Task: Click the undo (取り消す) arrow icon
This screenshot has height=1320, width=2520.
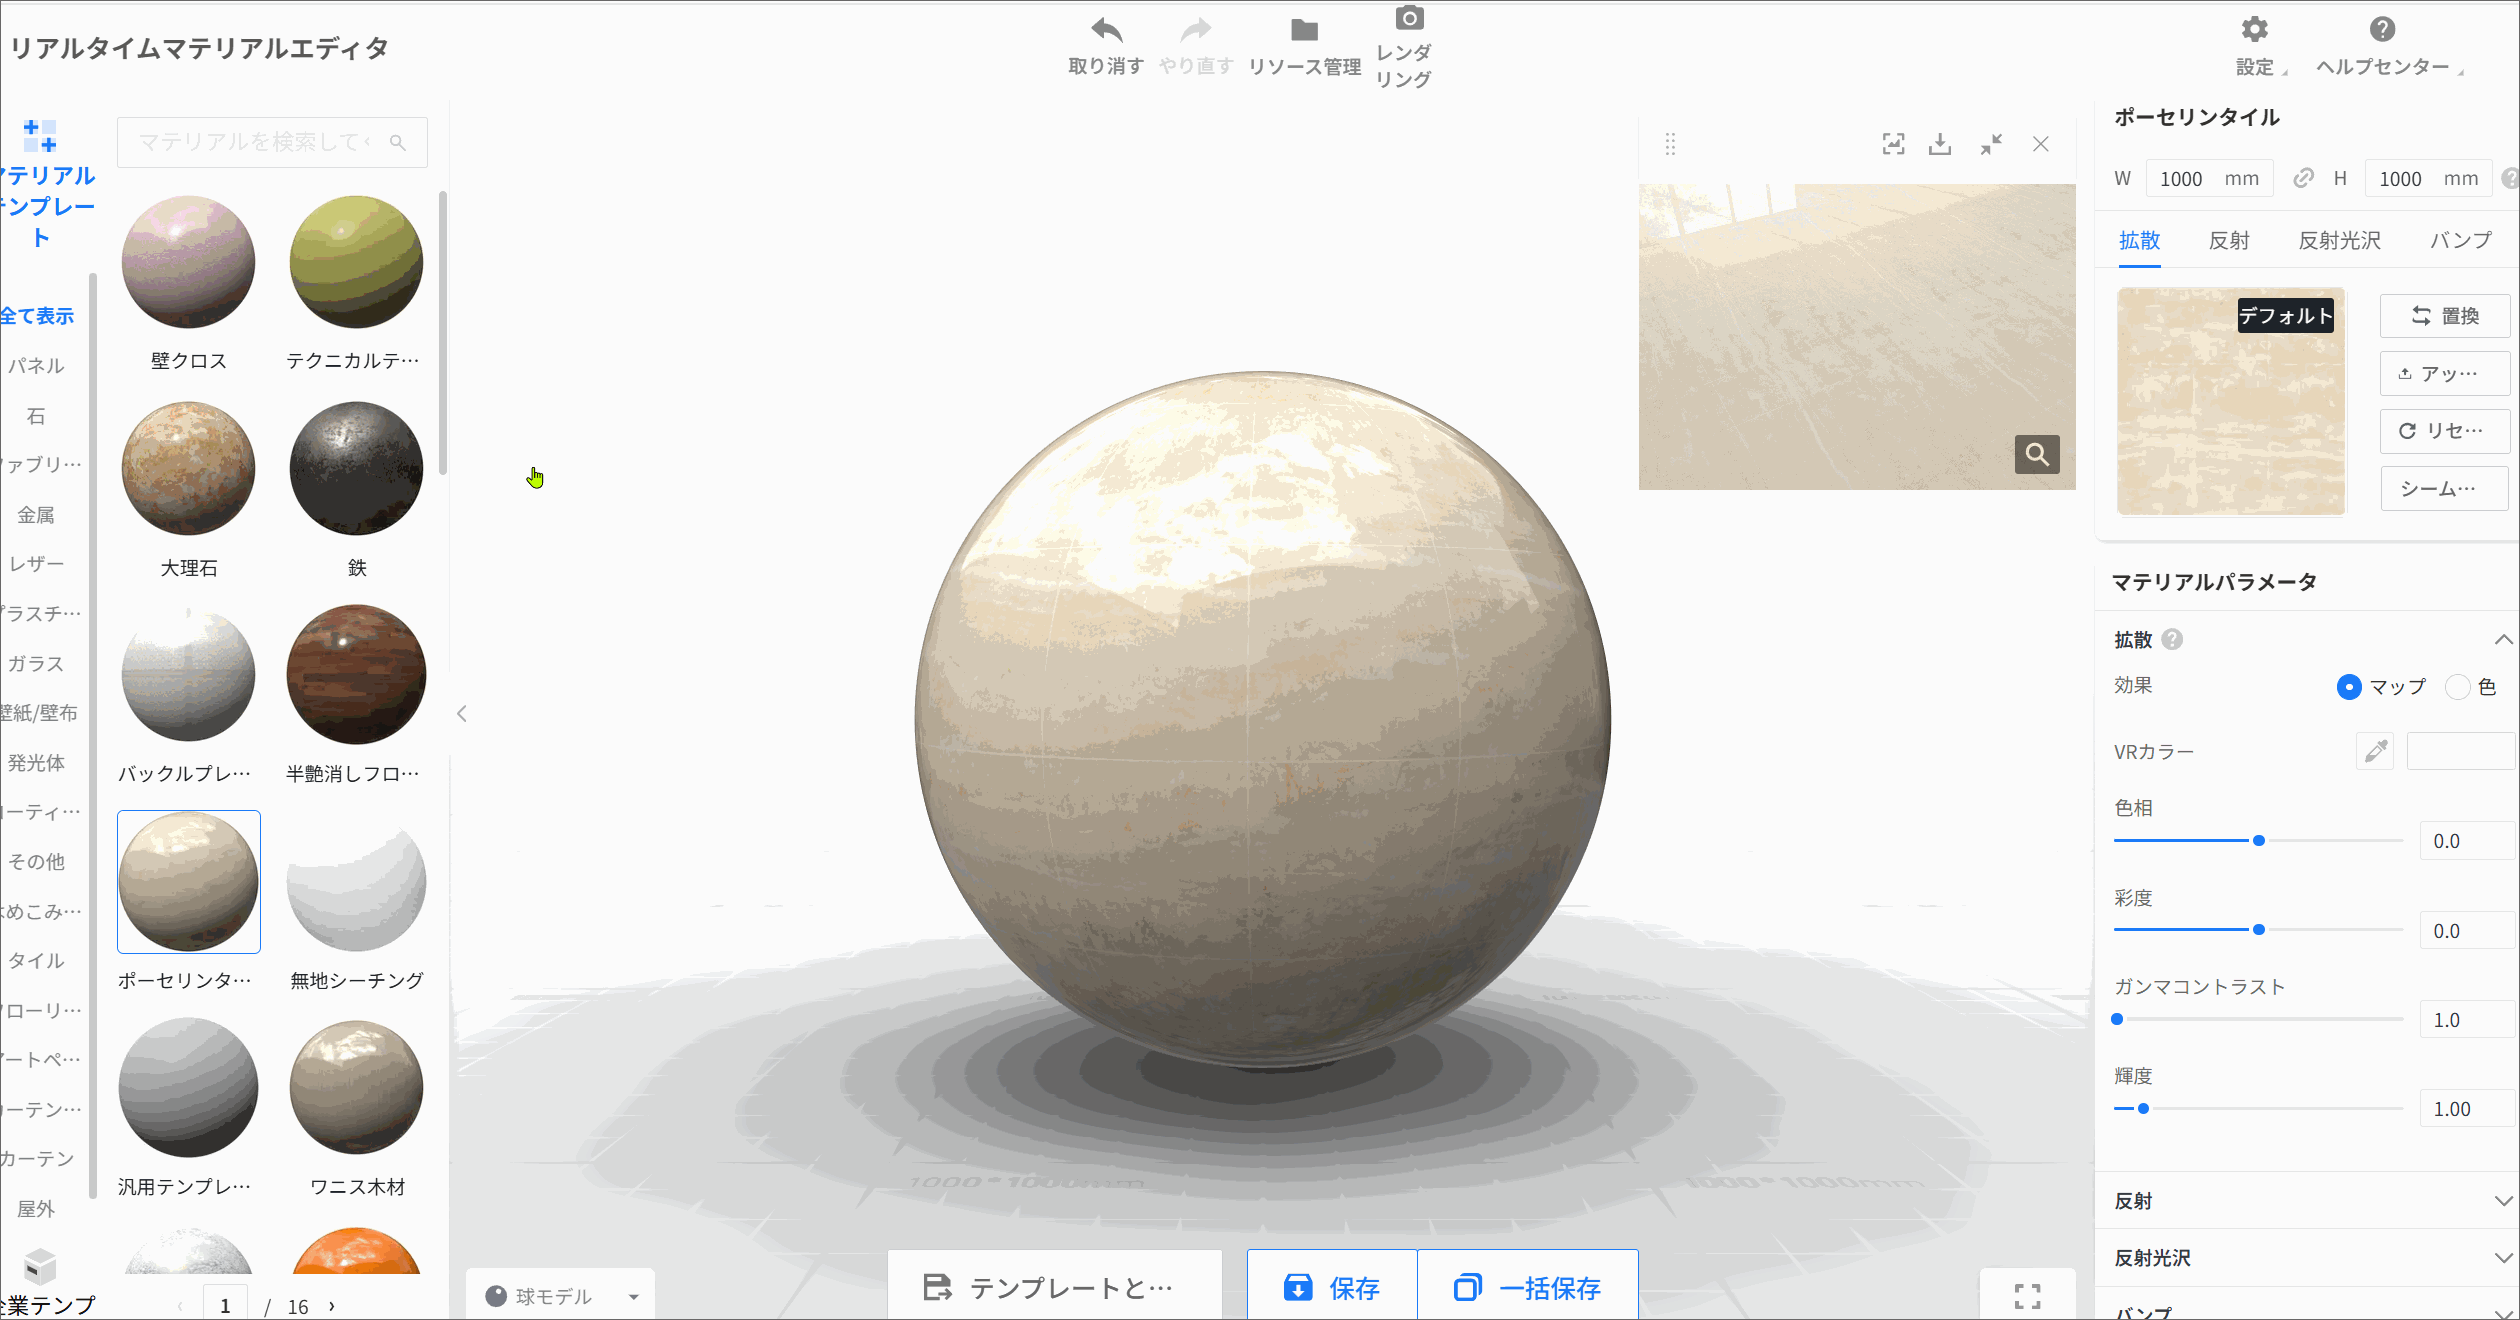Action: (1106, 30)
